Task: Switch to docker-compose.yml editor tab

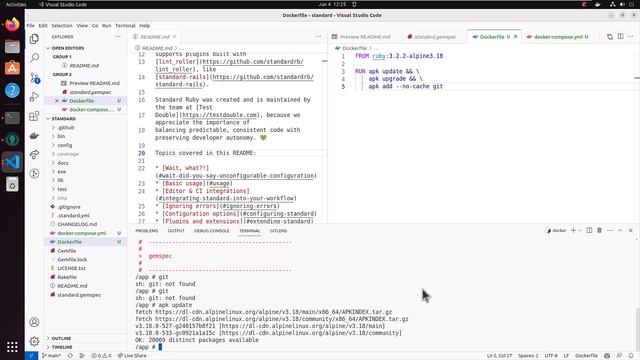Action: (558, 37)
